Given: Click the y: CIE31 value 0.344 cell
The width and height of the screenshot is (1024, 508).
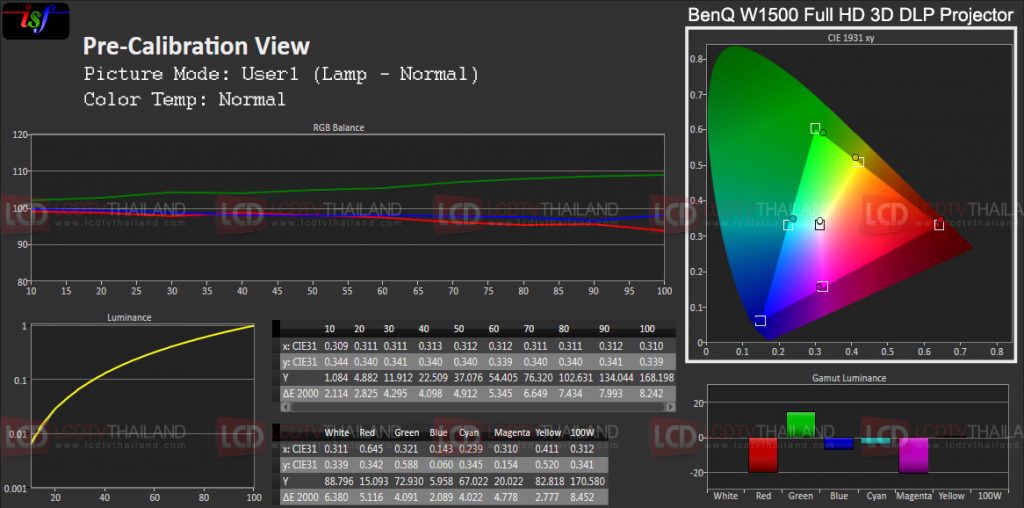Looking at the screenshot, I should (x=335, y=361).
